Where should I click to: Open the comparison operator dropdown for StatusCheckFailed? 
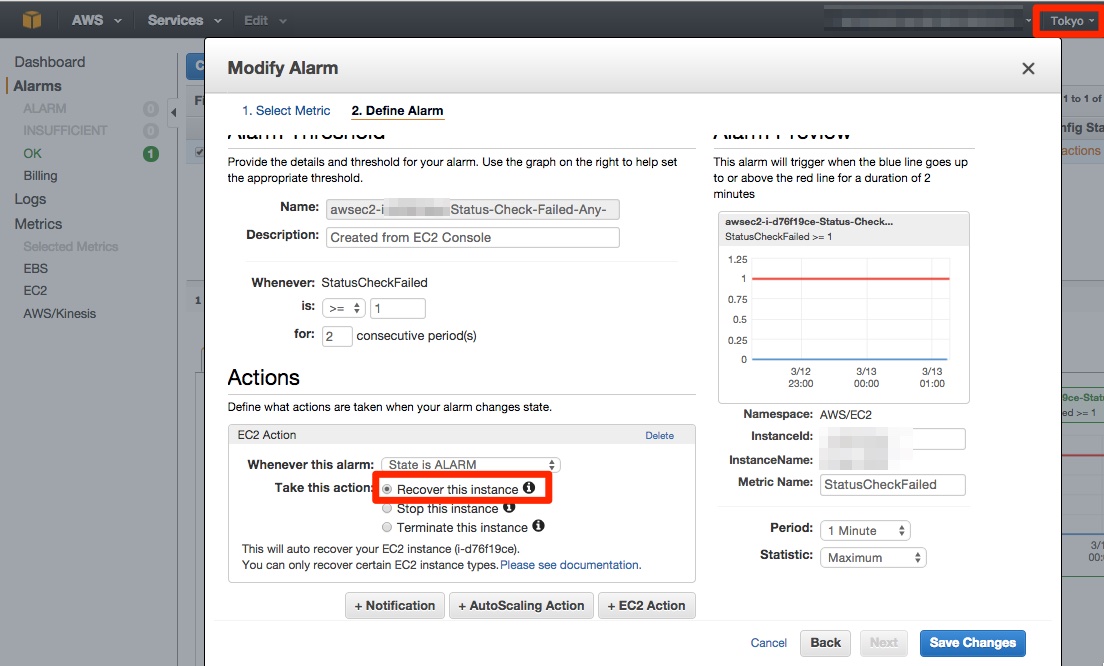[343, 306]
